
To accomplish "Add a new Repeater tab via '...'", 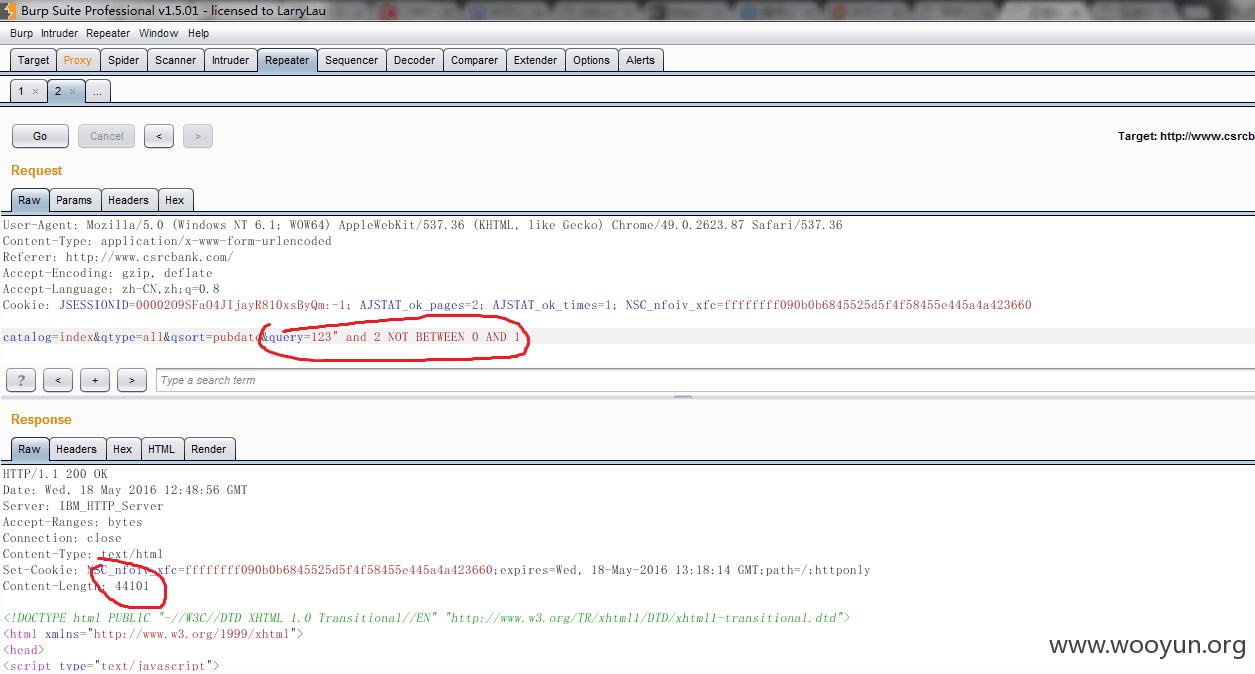I will pyautogui.click(x=97, y=91).
